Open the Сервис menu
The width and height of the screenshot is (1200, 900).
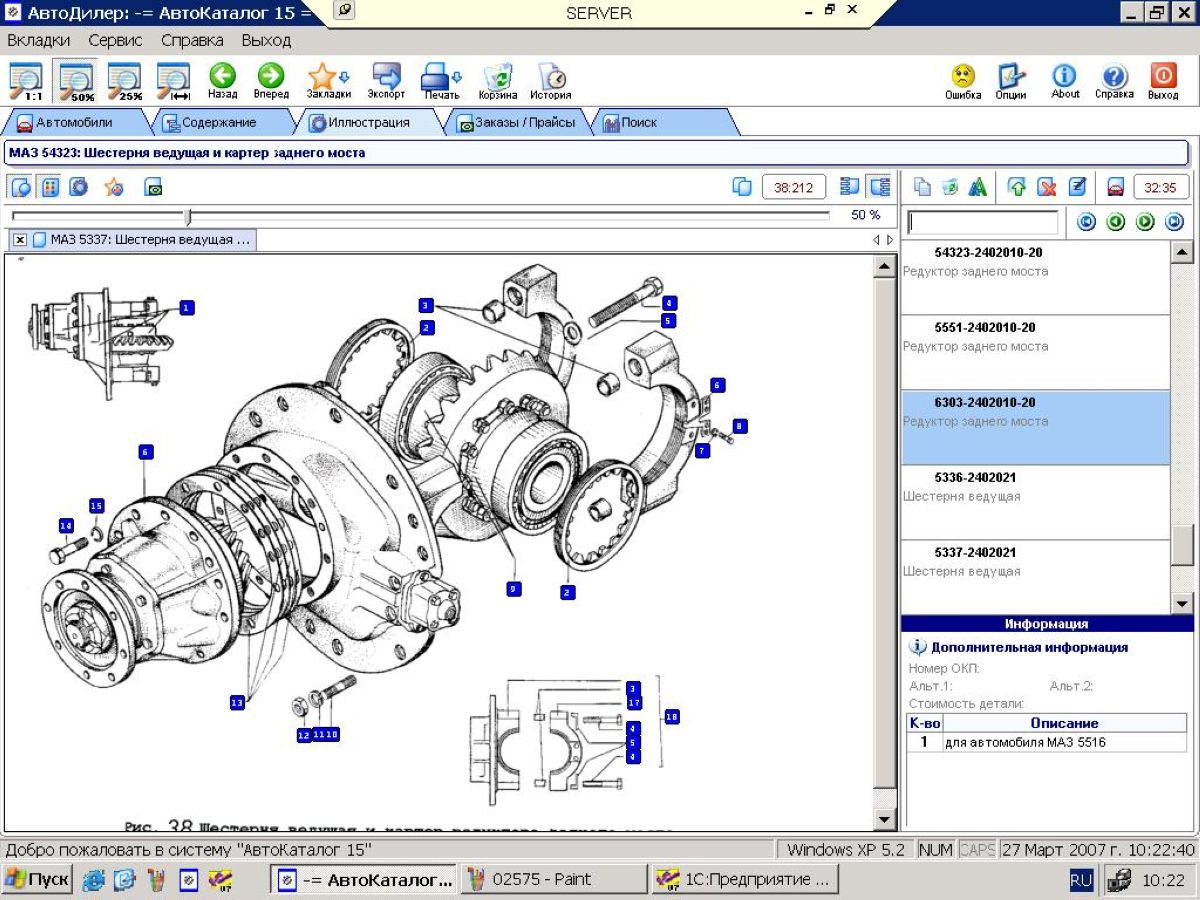(115, 41)
